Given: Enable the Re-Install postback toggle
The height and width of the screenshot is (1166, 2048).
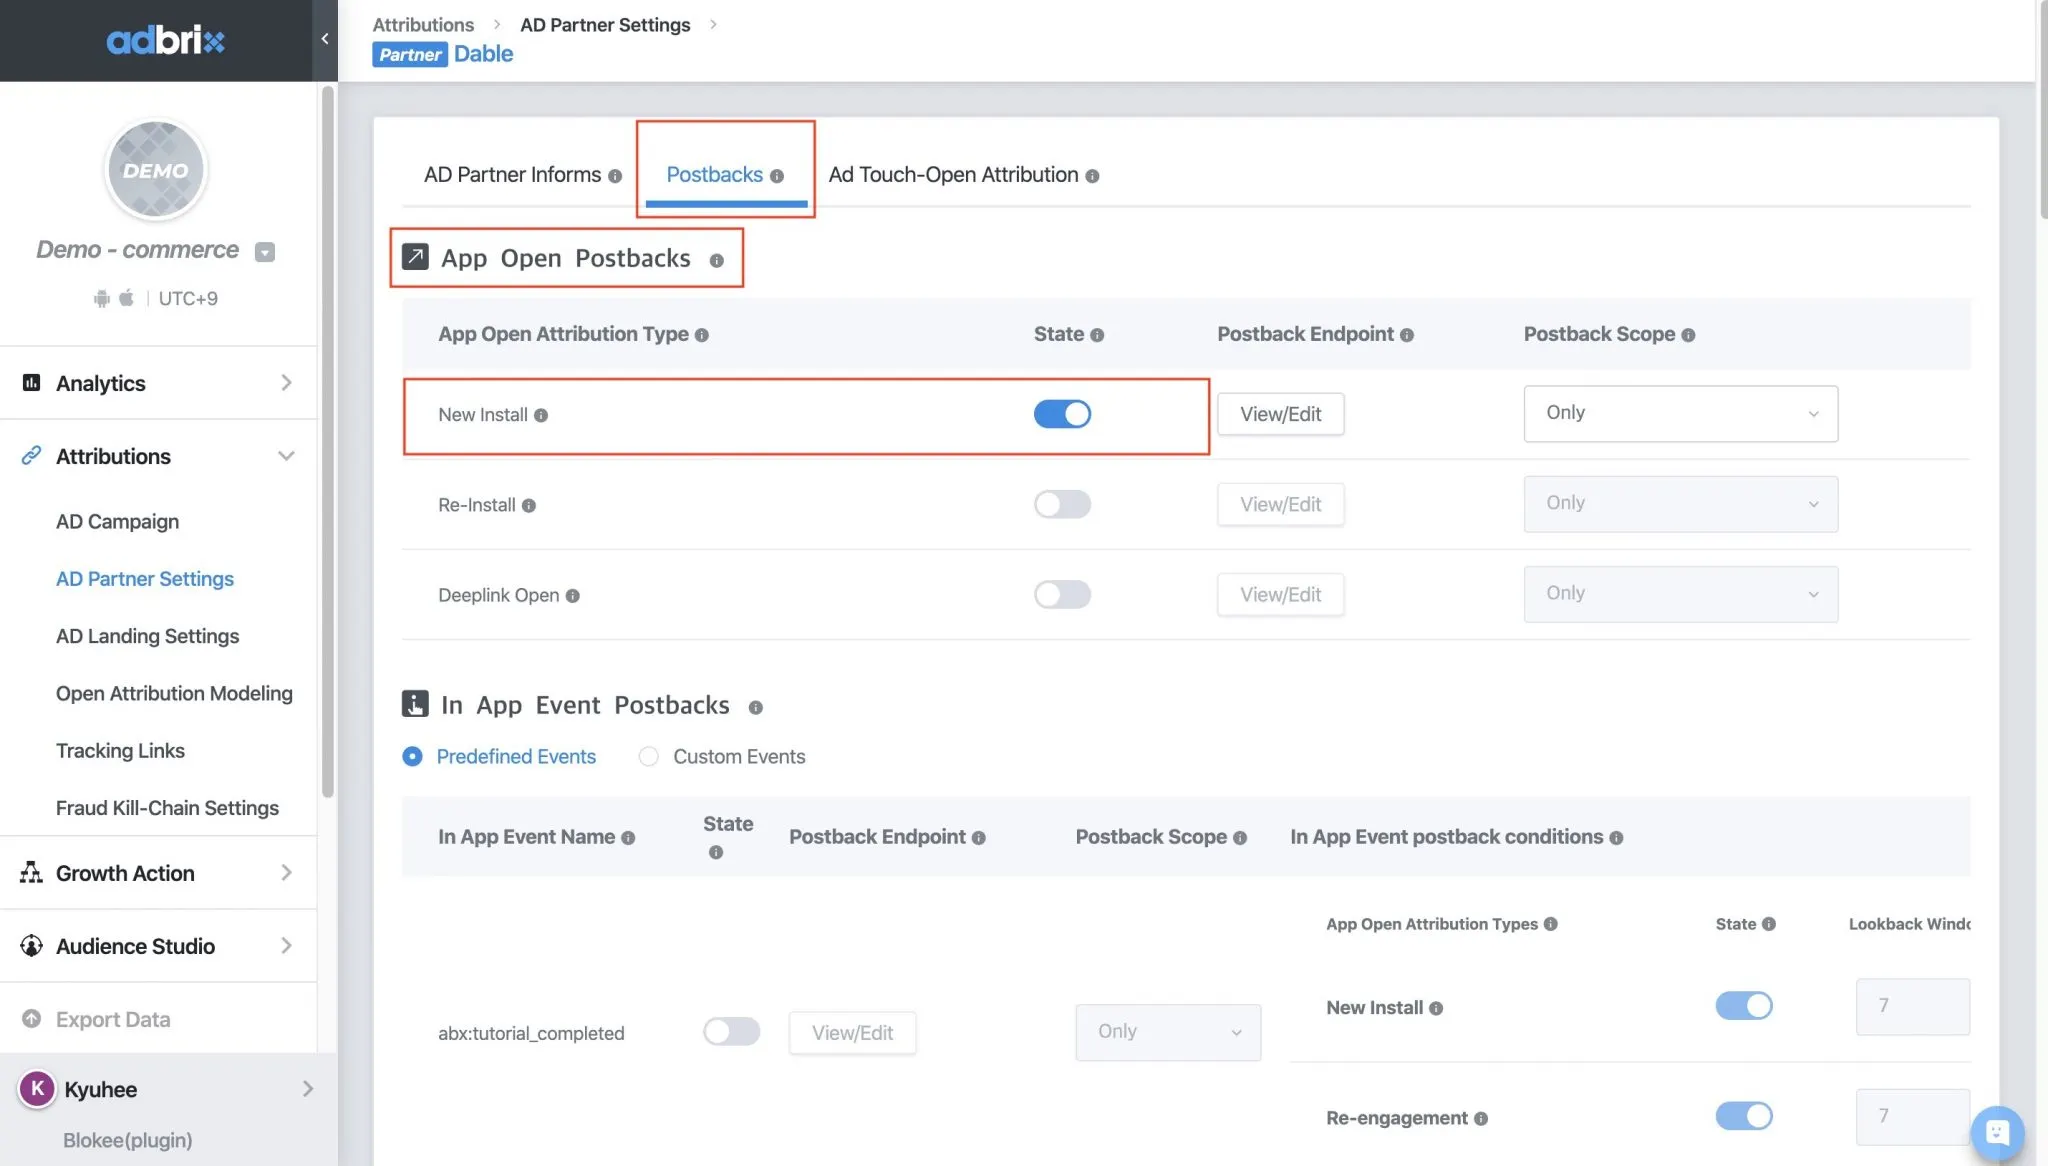Looking at the screenshot, I should 1062,504.
